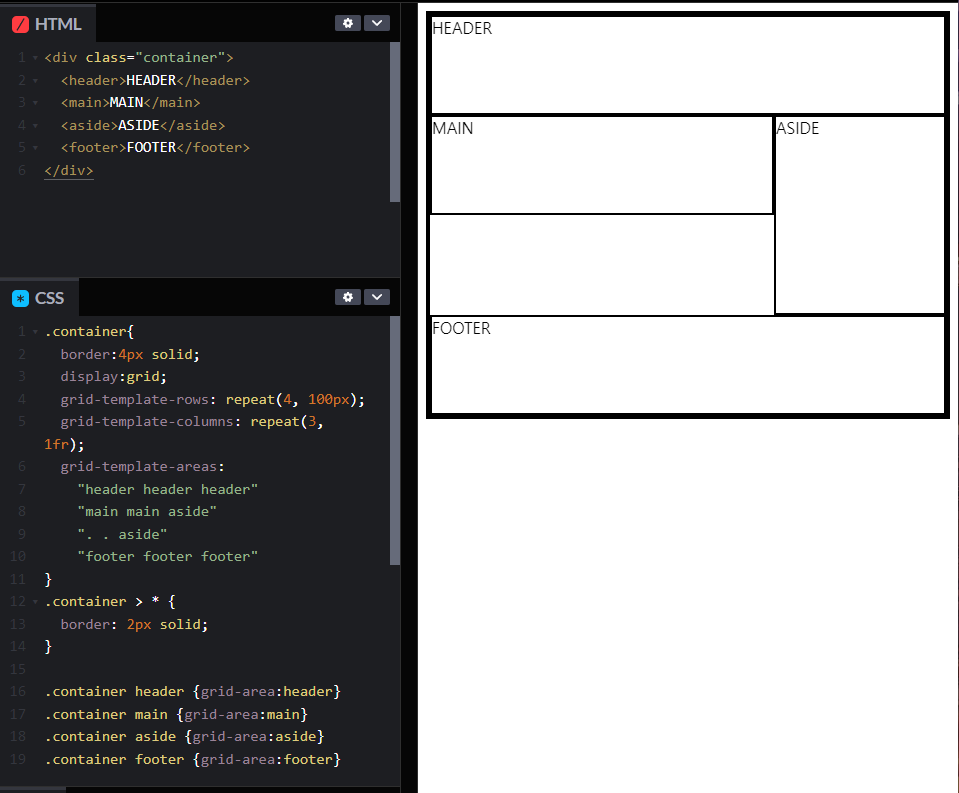
Task: Click ". . aside" string in CSS
Action: tap(122, 534)
